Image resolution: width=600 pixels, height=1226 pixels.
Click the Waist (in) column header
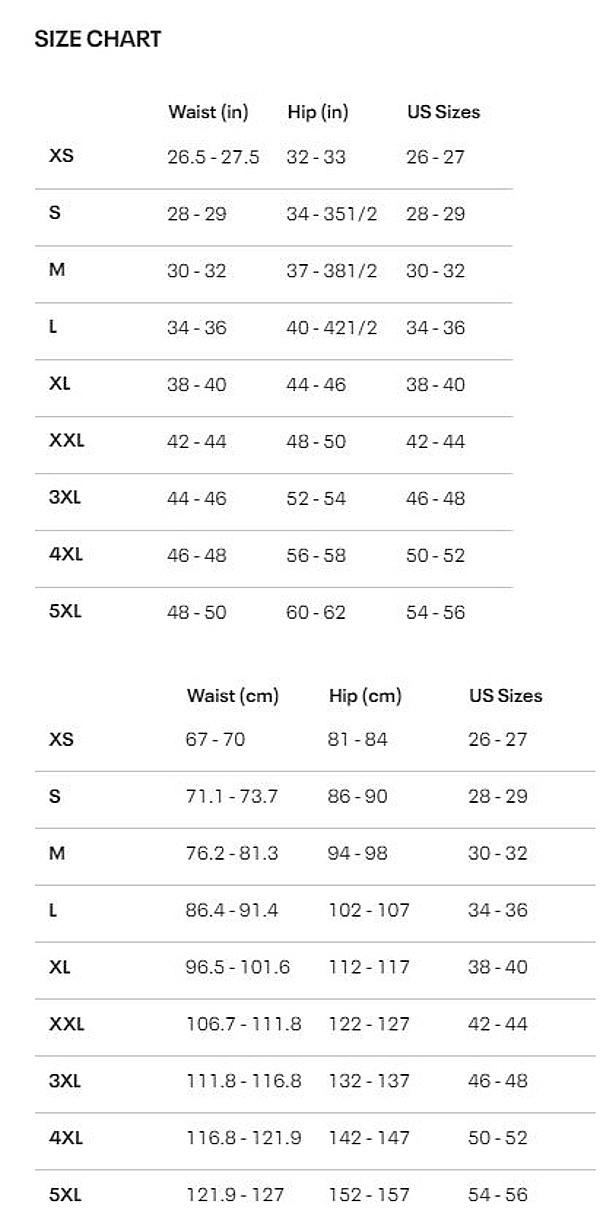pos(208,112)
